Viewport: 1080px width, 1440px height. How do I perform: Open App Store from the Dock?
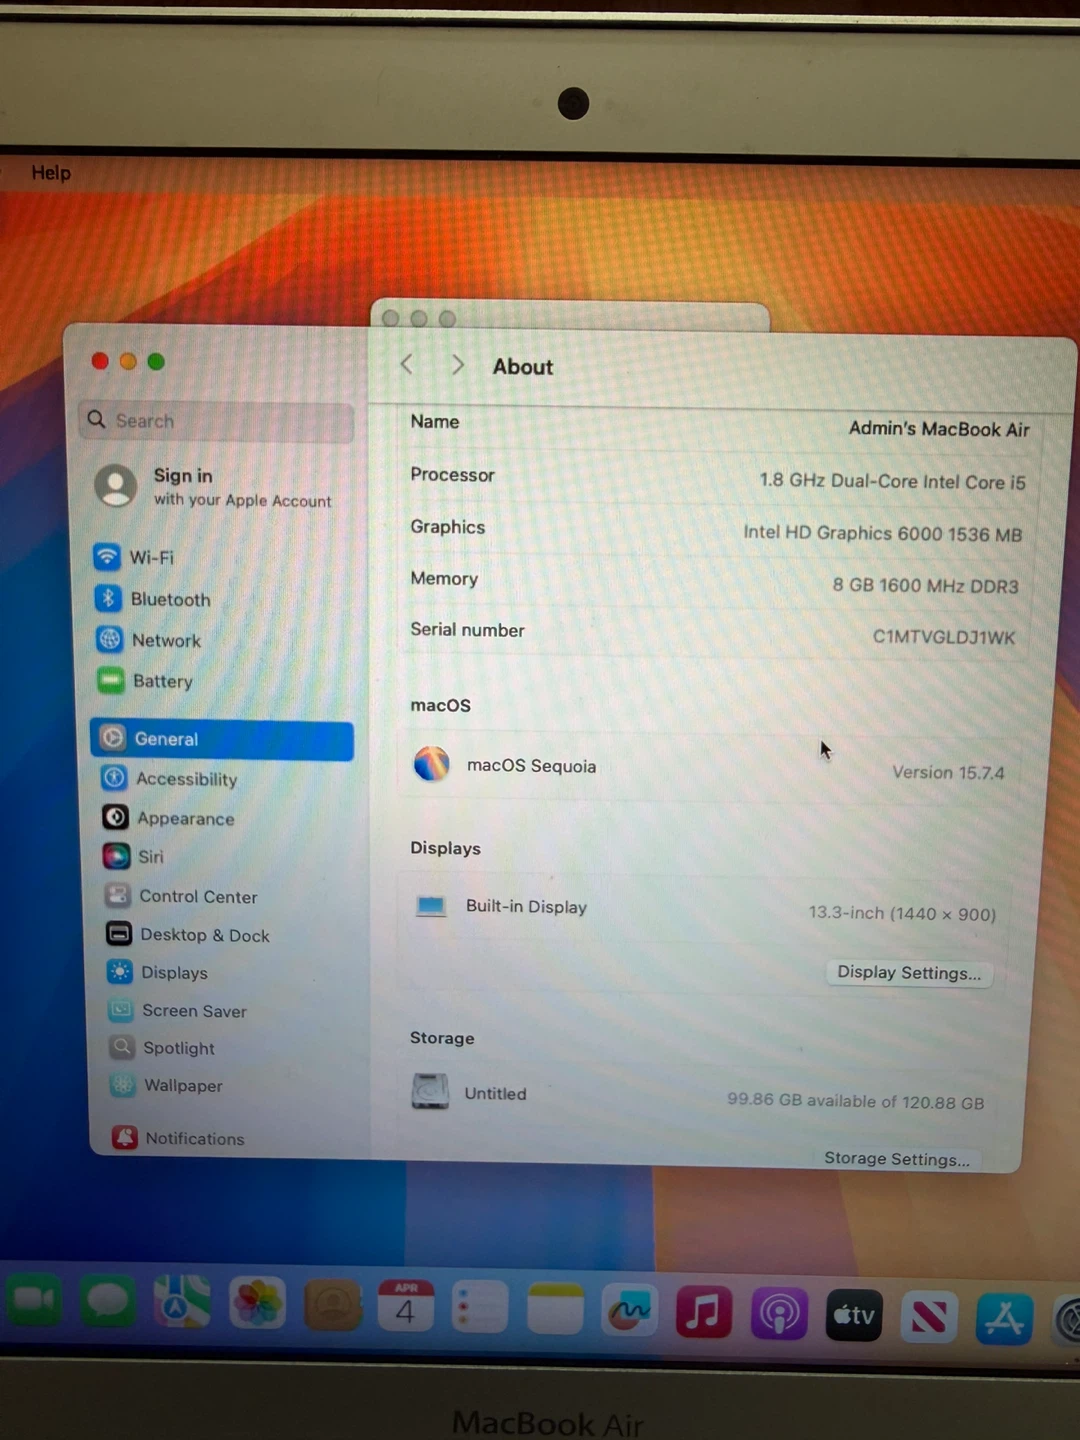point(1004,1319)
